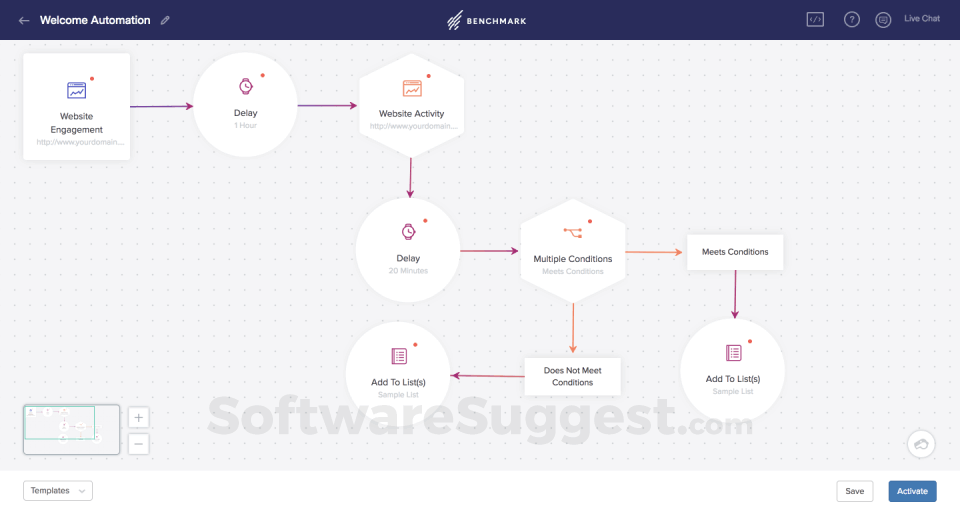Click the Website Activity label

pyautogui.click(x=411, y=114)
